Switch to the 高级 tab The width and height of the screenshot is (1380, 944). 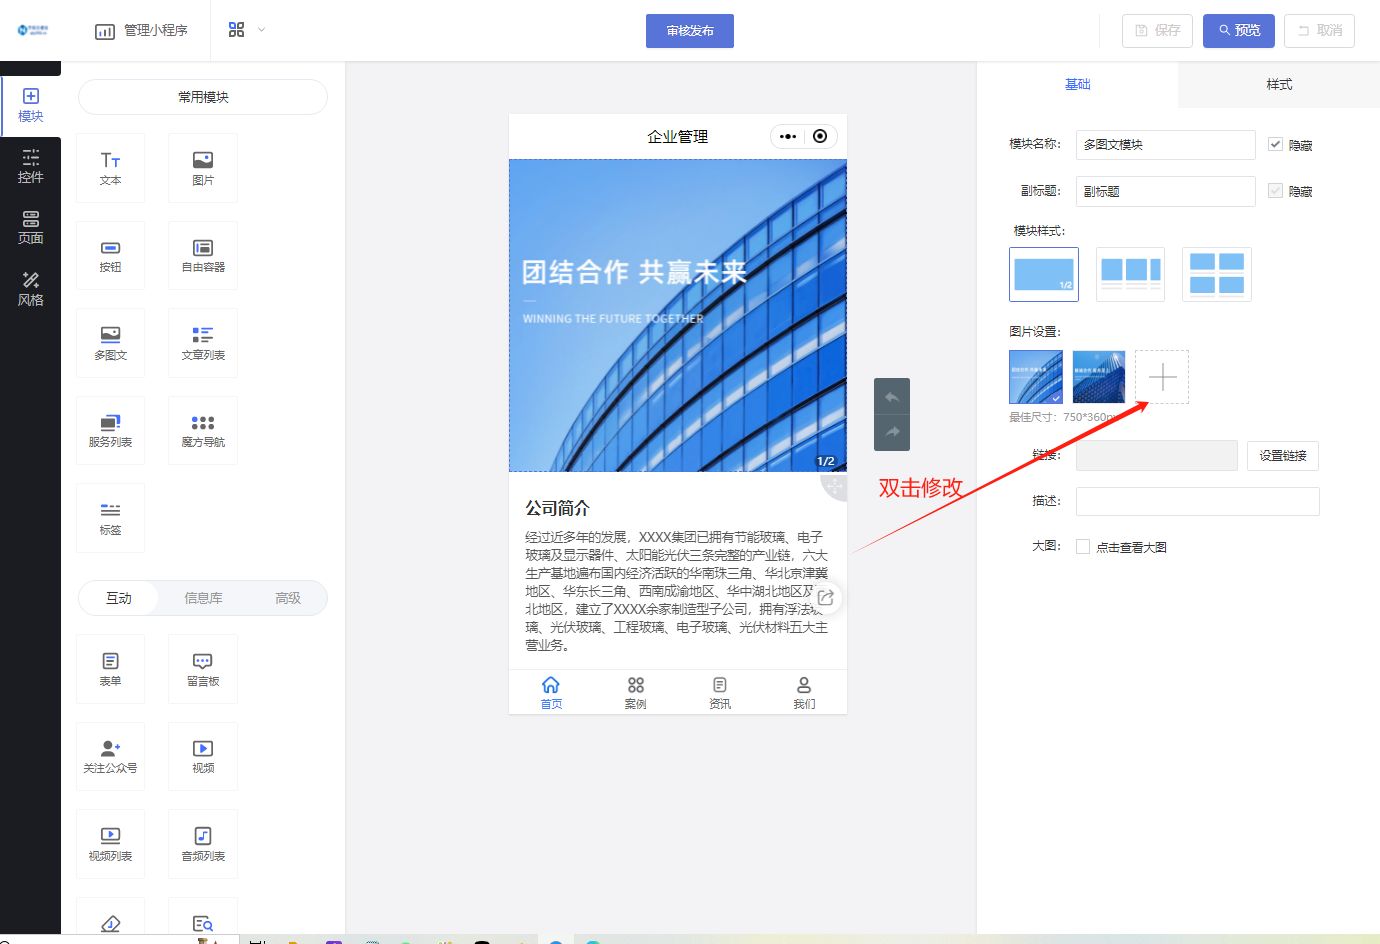click(x=288, y=598)
